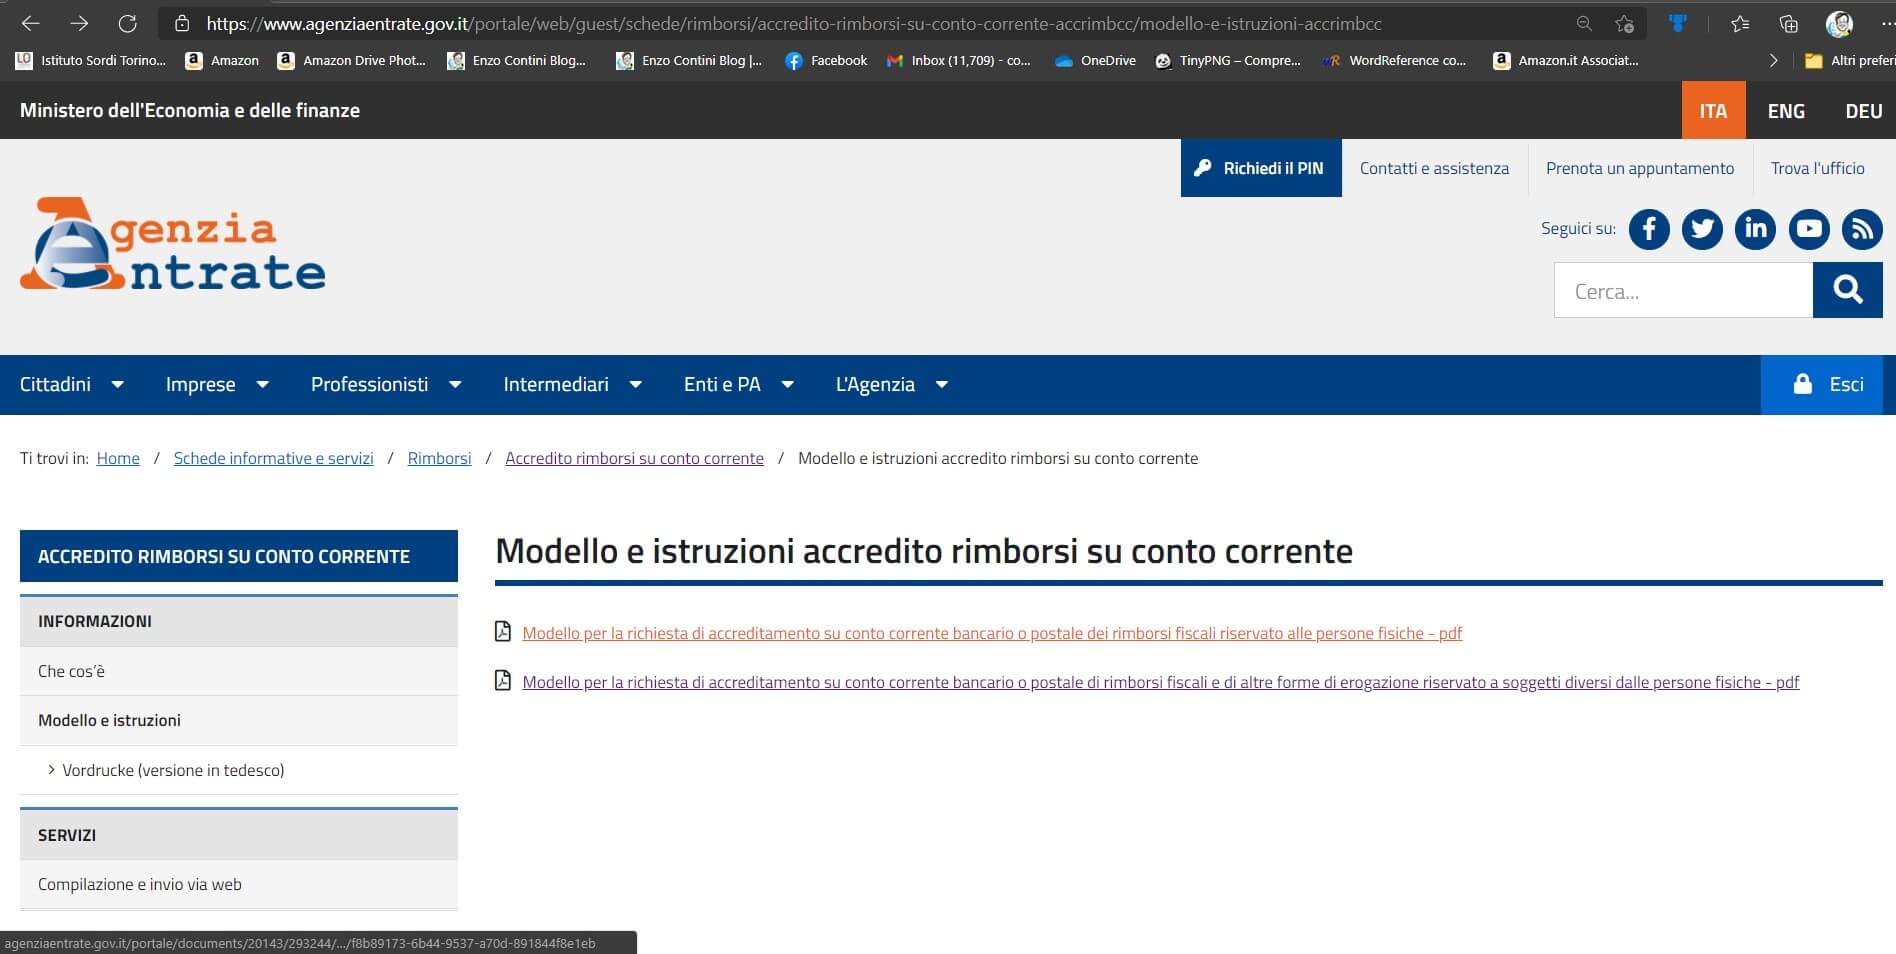This screenshot has height=954, width=1896.
Task: Click into the Cerca search field
Action: 1682,291
